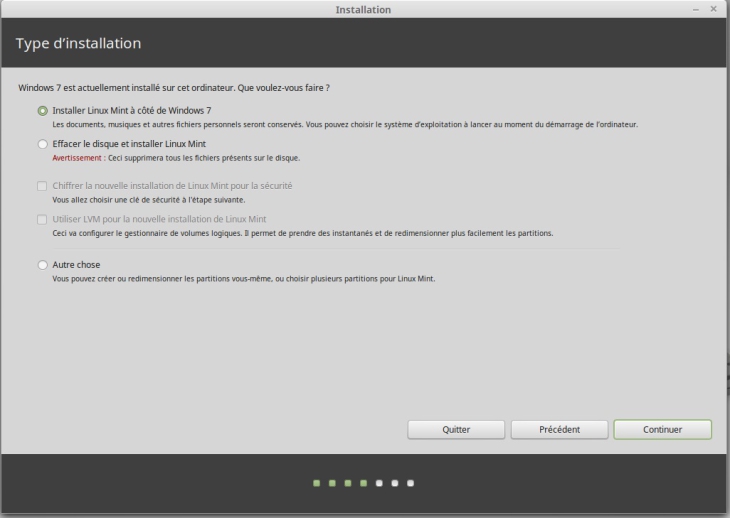Proceed with the Continuer button

(x=662, y=430)
